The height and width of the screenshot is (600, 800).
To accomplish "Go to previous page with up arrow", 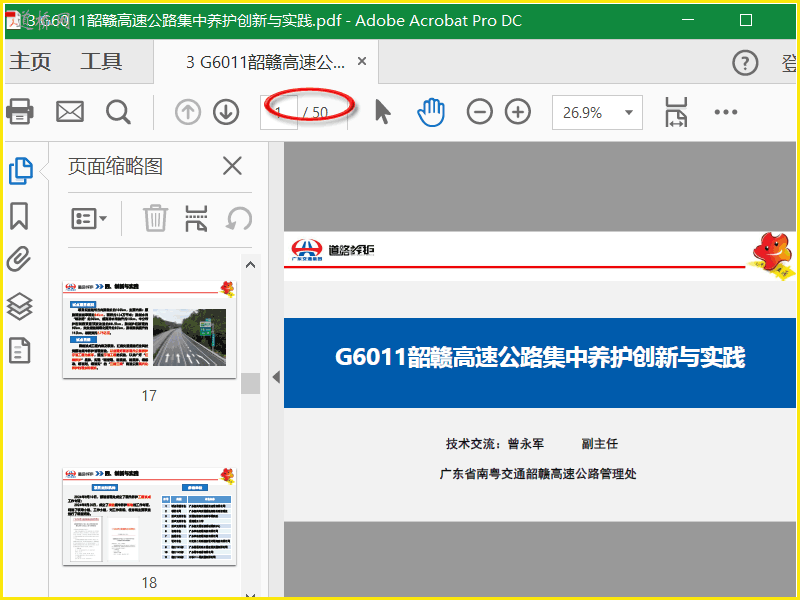I will tap(188, 112).
